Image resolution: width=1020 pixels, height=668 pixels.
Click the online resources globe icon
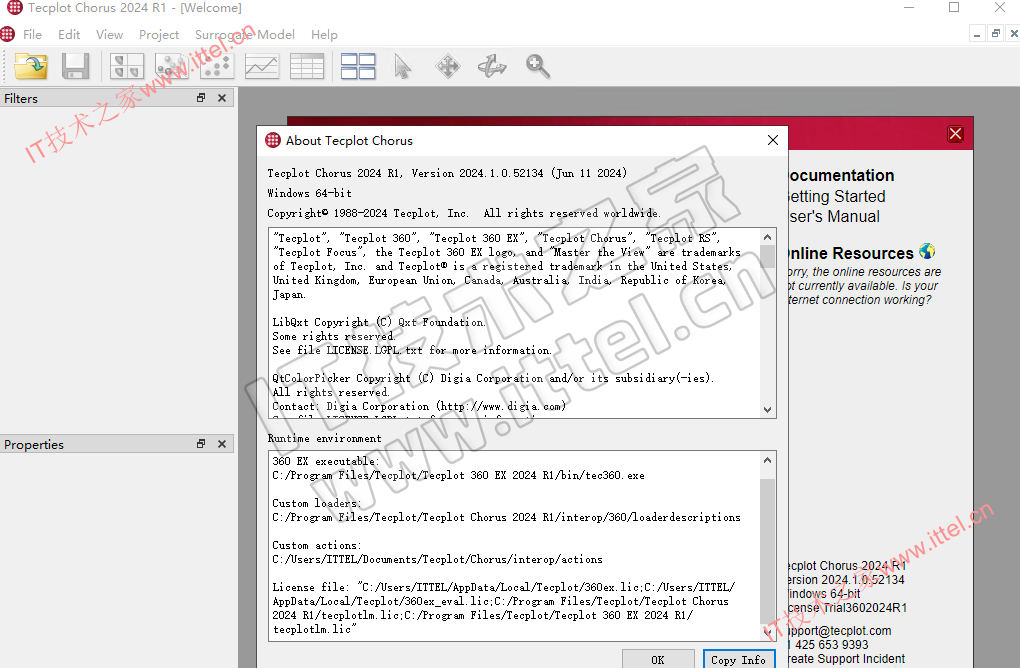pyautogui.click(x=927, y=251)
